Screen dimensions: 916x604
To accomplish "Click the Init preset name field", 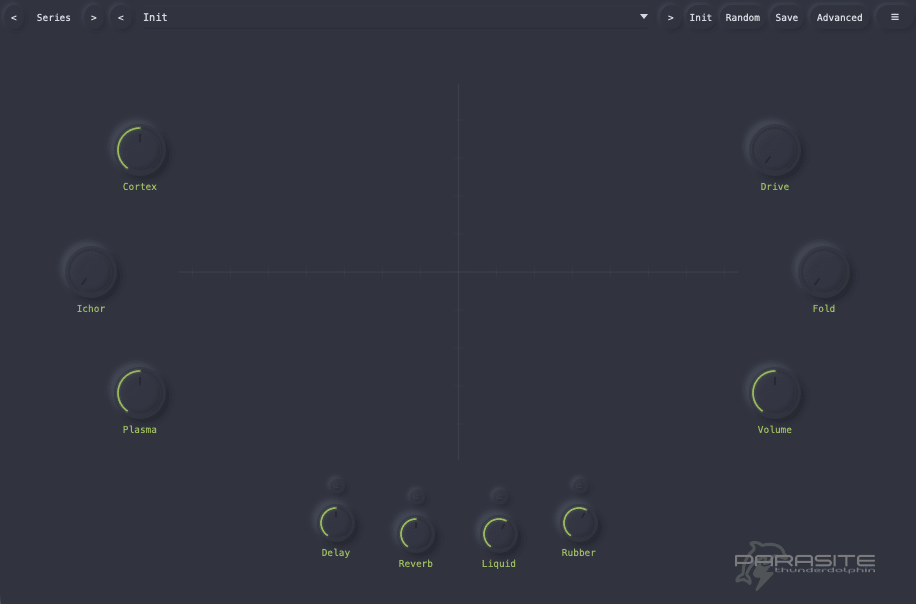I will pos(155,17).
